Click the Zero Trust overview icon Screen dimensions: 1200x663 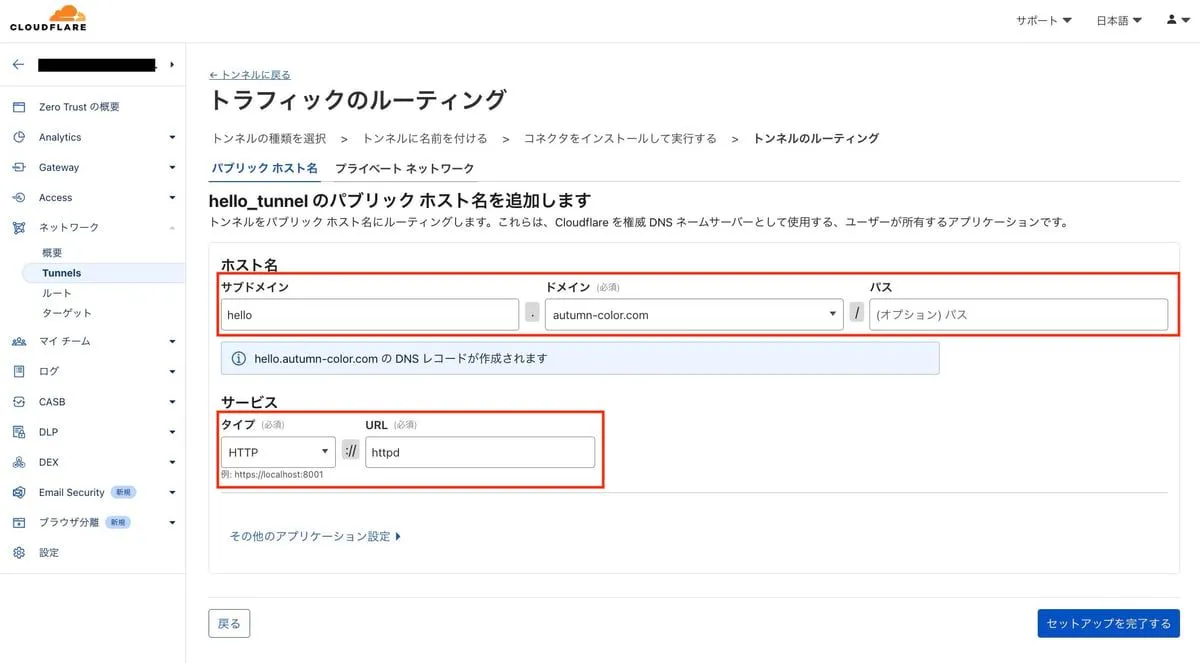[x=19, y=107]
